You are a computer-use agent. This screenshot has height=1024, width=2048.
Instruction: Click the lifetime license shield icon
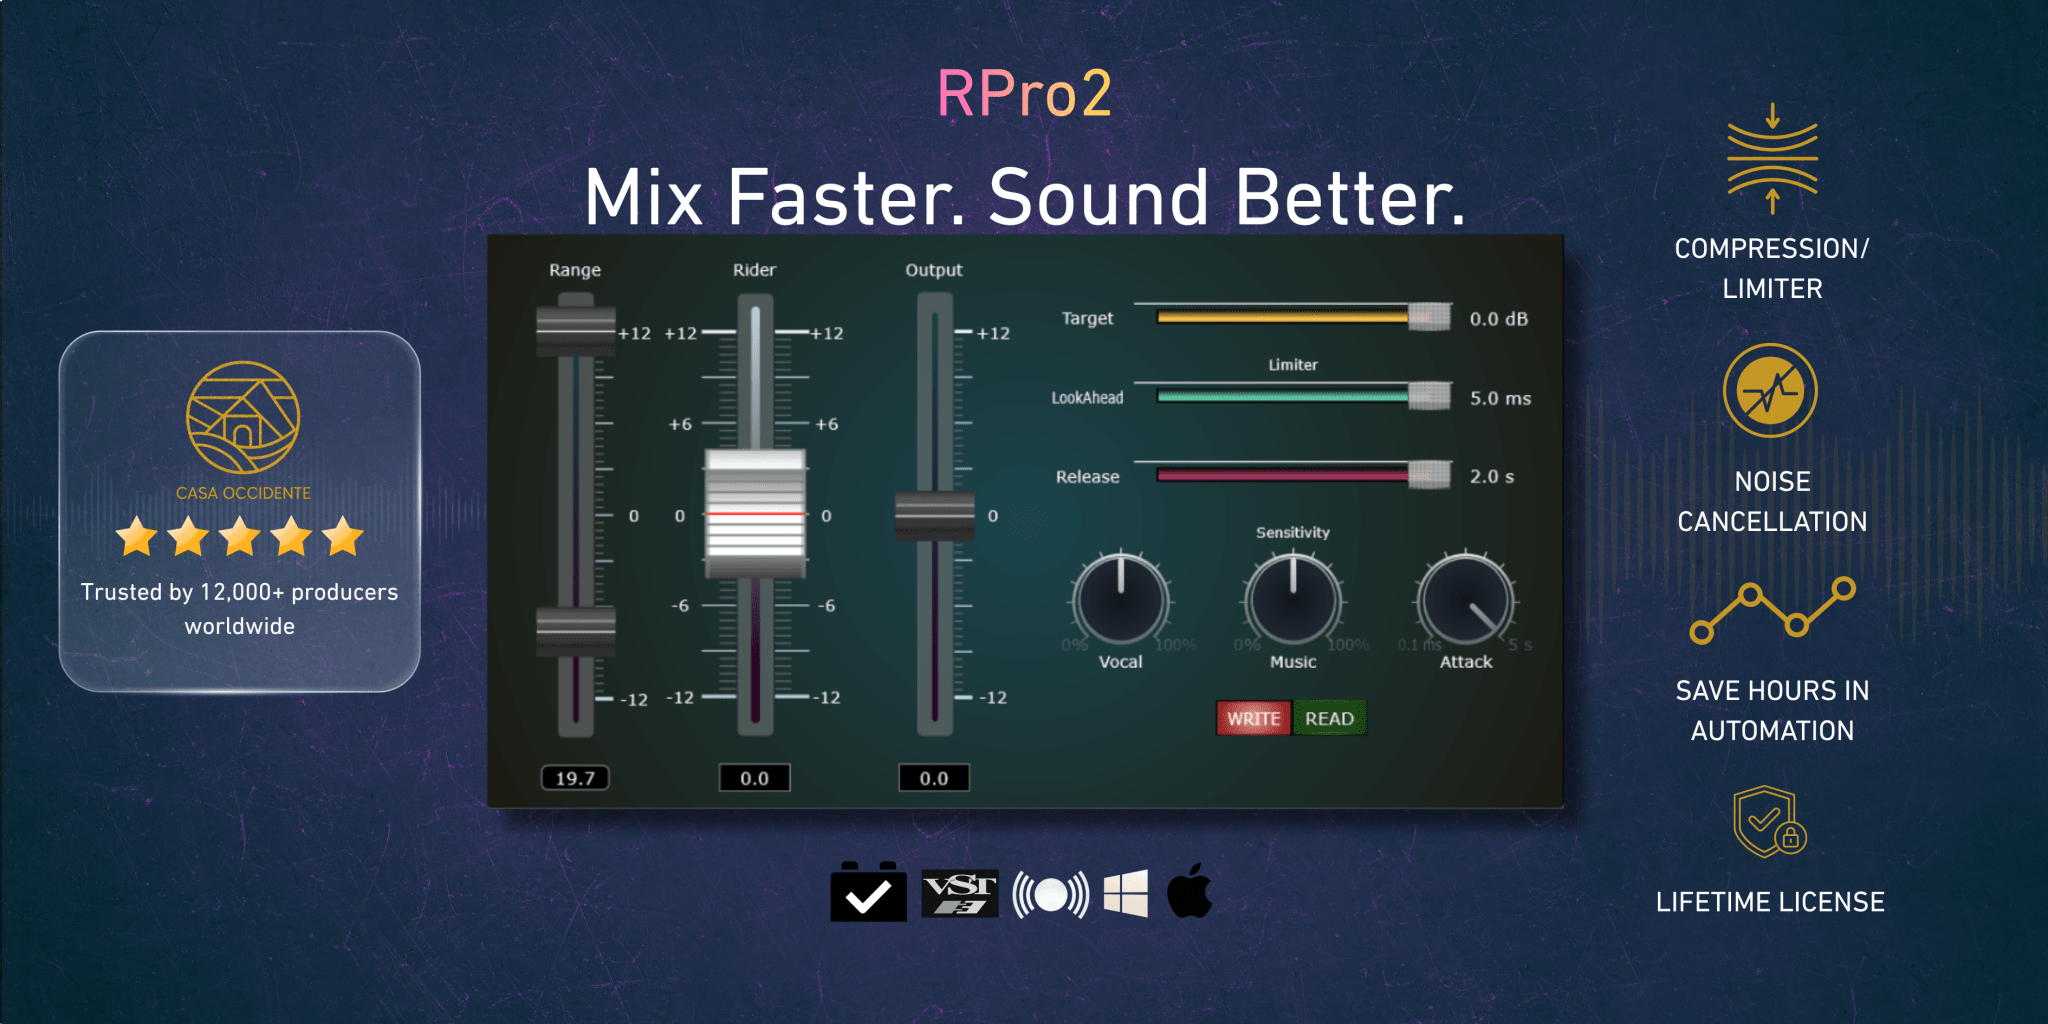click(1769, 821)
